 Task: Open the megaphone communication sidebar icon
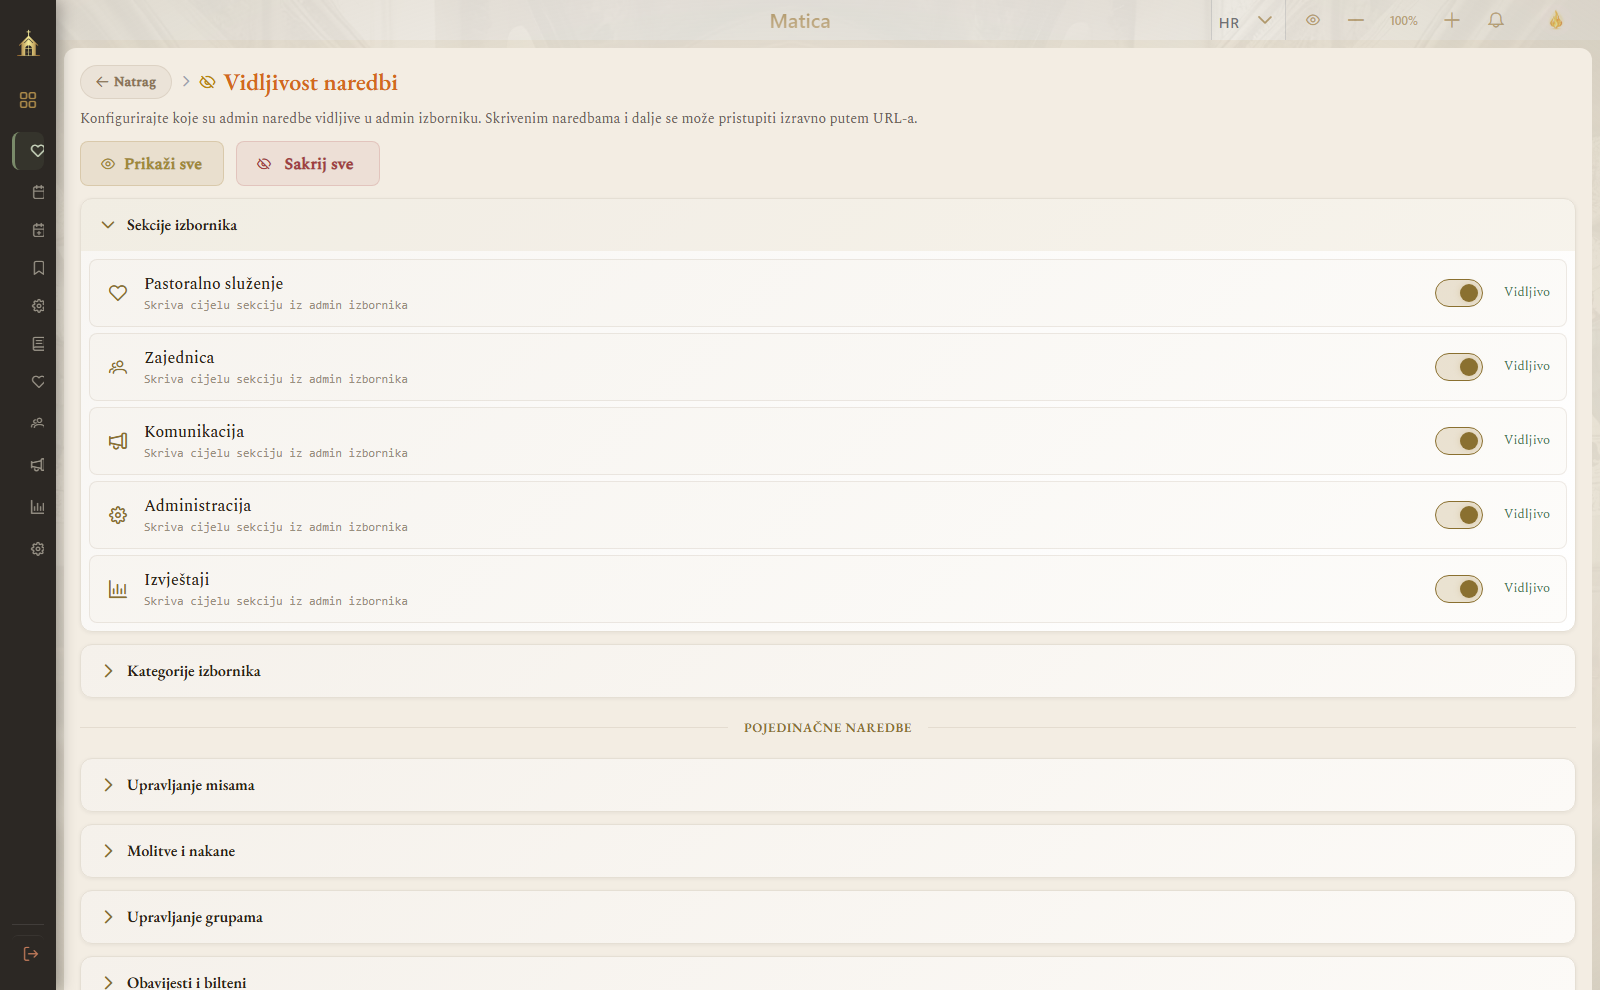pyautogui.click(x=38, y=465)
